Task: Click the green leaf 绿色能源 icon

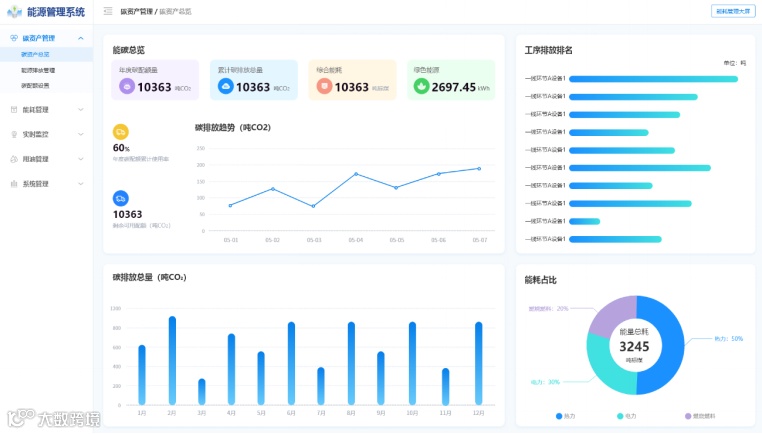Action: point(421,87)
